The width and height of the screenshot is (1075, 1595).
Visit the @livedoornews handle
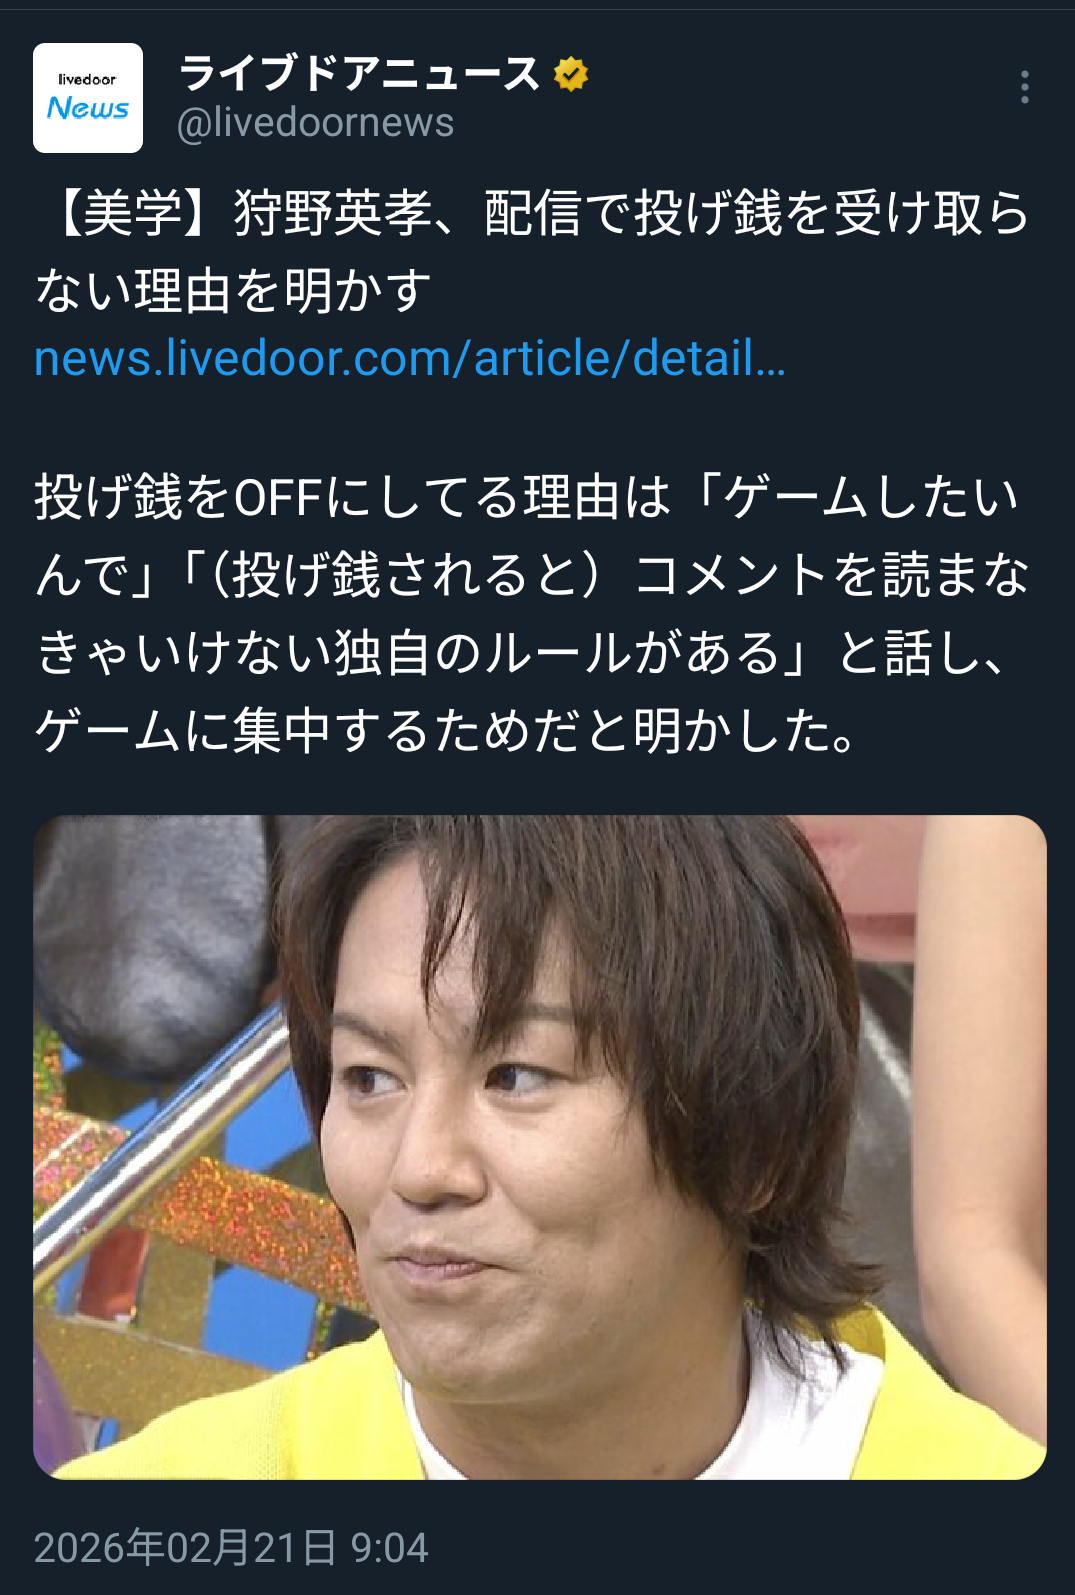point(315,123)
